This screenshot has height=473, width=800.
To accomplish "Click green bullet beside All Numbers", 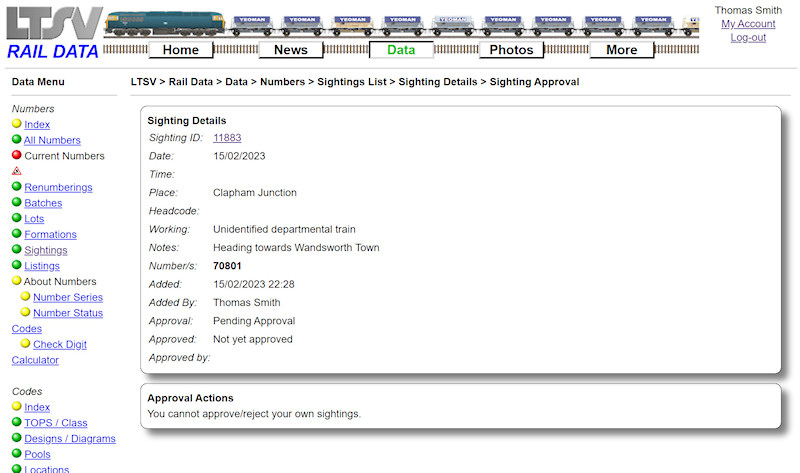I will [17, 139].
